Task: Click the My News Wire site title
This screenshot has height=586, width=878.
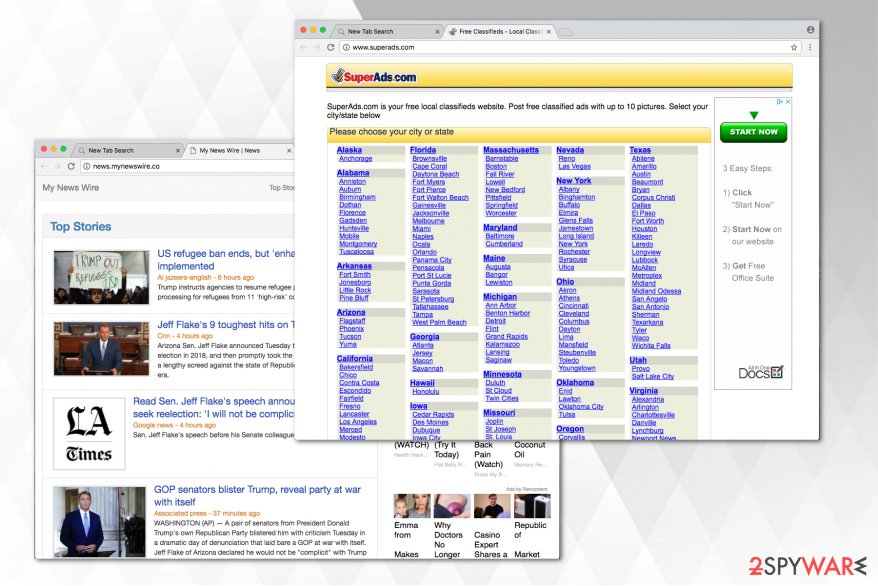Action: tap(71, 187)
